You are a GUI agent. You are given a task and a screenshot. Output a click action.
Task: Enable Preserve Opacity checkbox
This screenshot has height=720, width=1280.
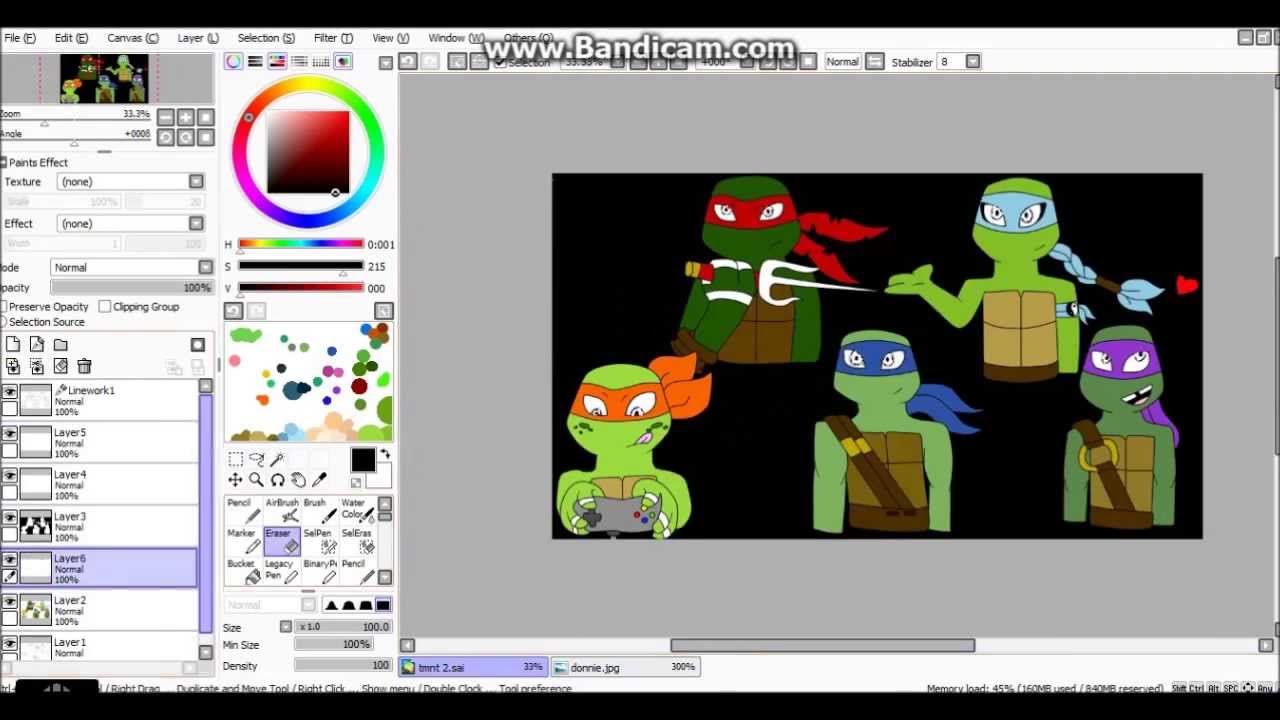click(x=4, y=307)
